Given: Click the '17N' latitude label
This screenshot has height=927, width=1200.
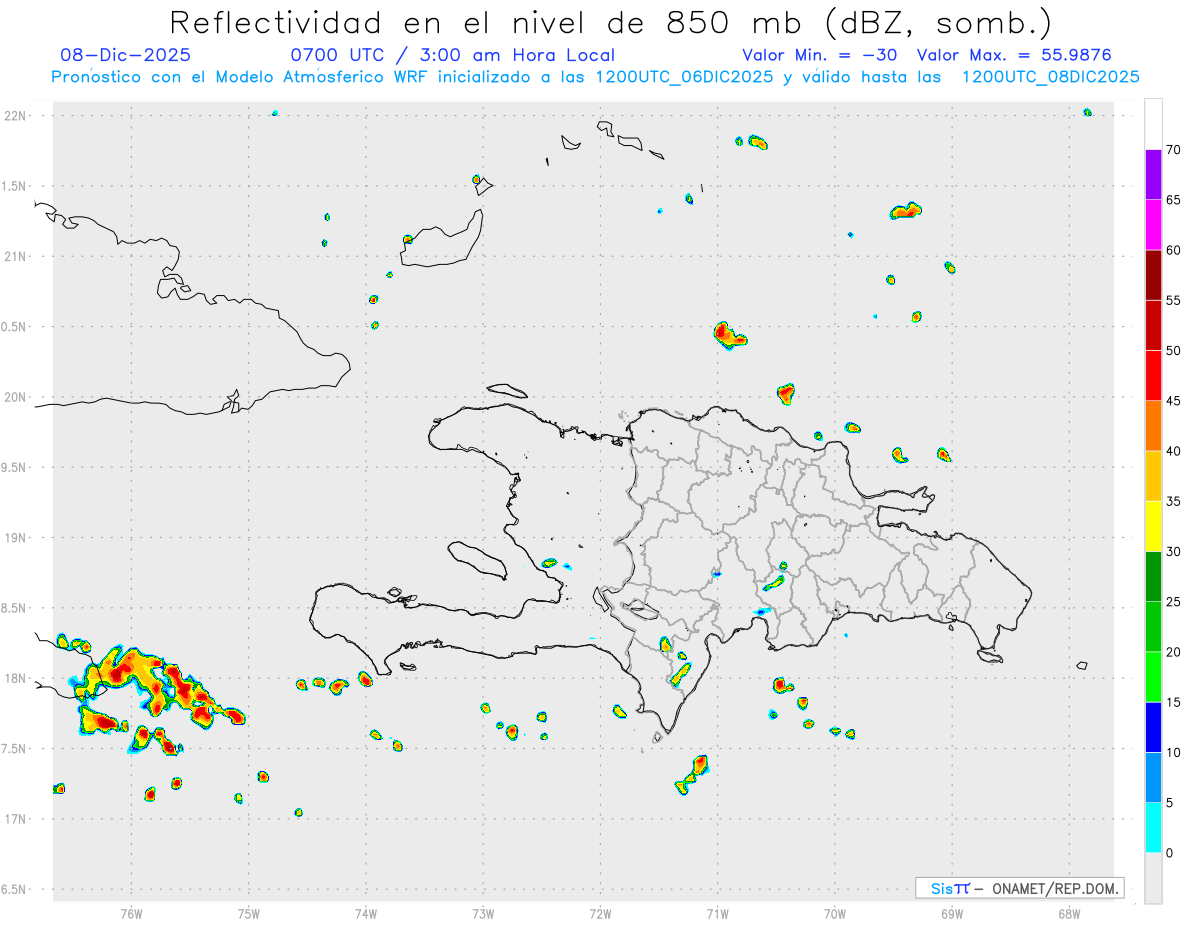Looking at the screenshot, I should click(x=15, y=819).
